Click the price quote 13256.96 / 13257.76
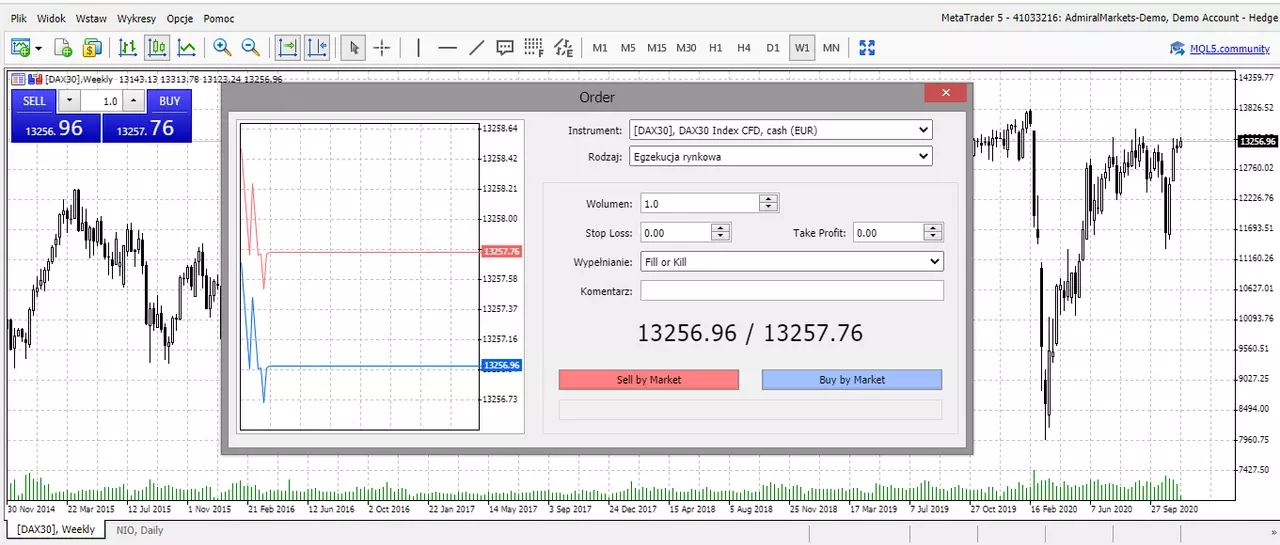This screenshot has width=1280, height=545. pyautogui.click(x=750, y=334)
